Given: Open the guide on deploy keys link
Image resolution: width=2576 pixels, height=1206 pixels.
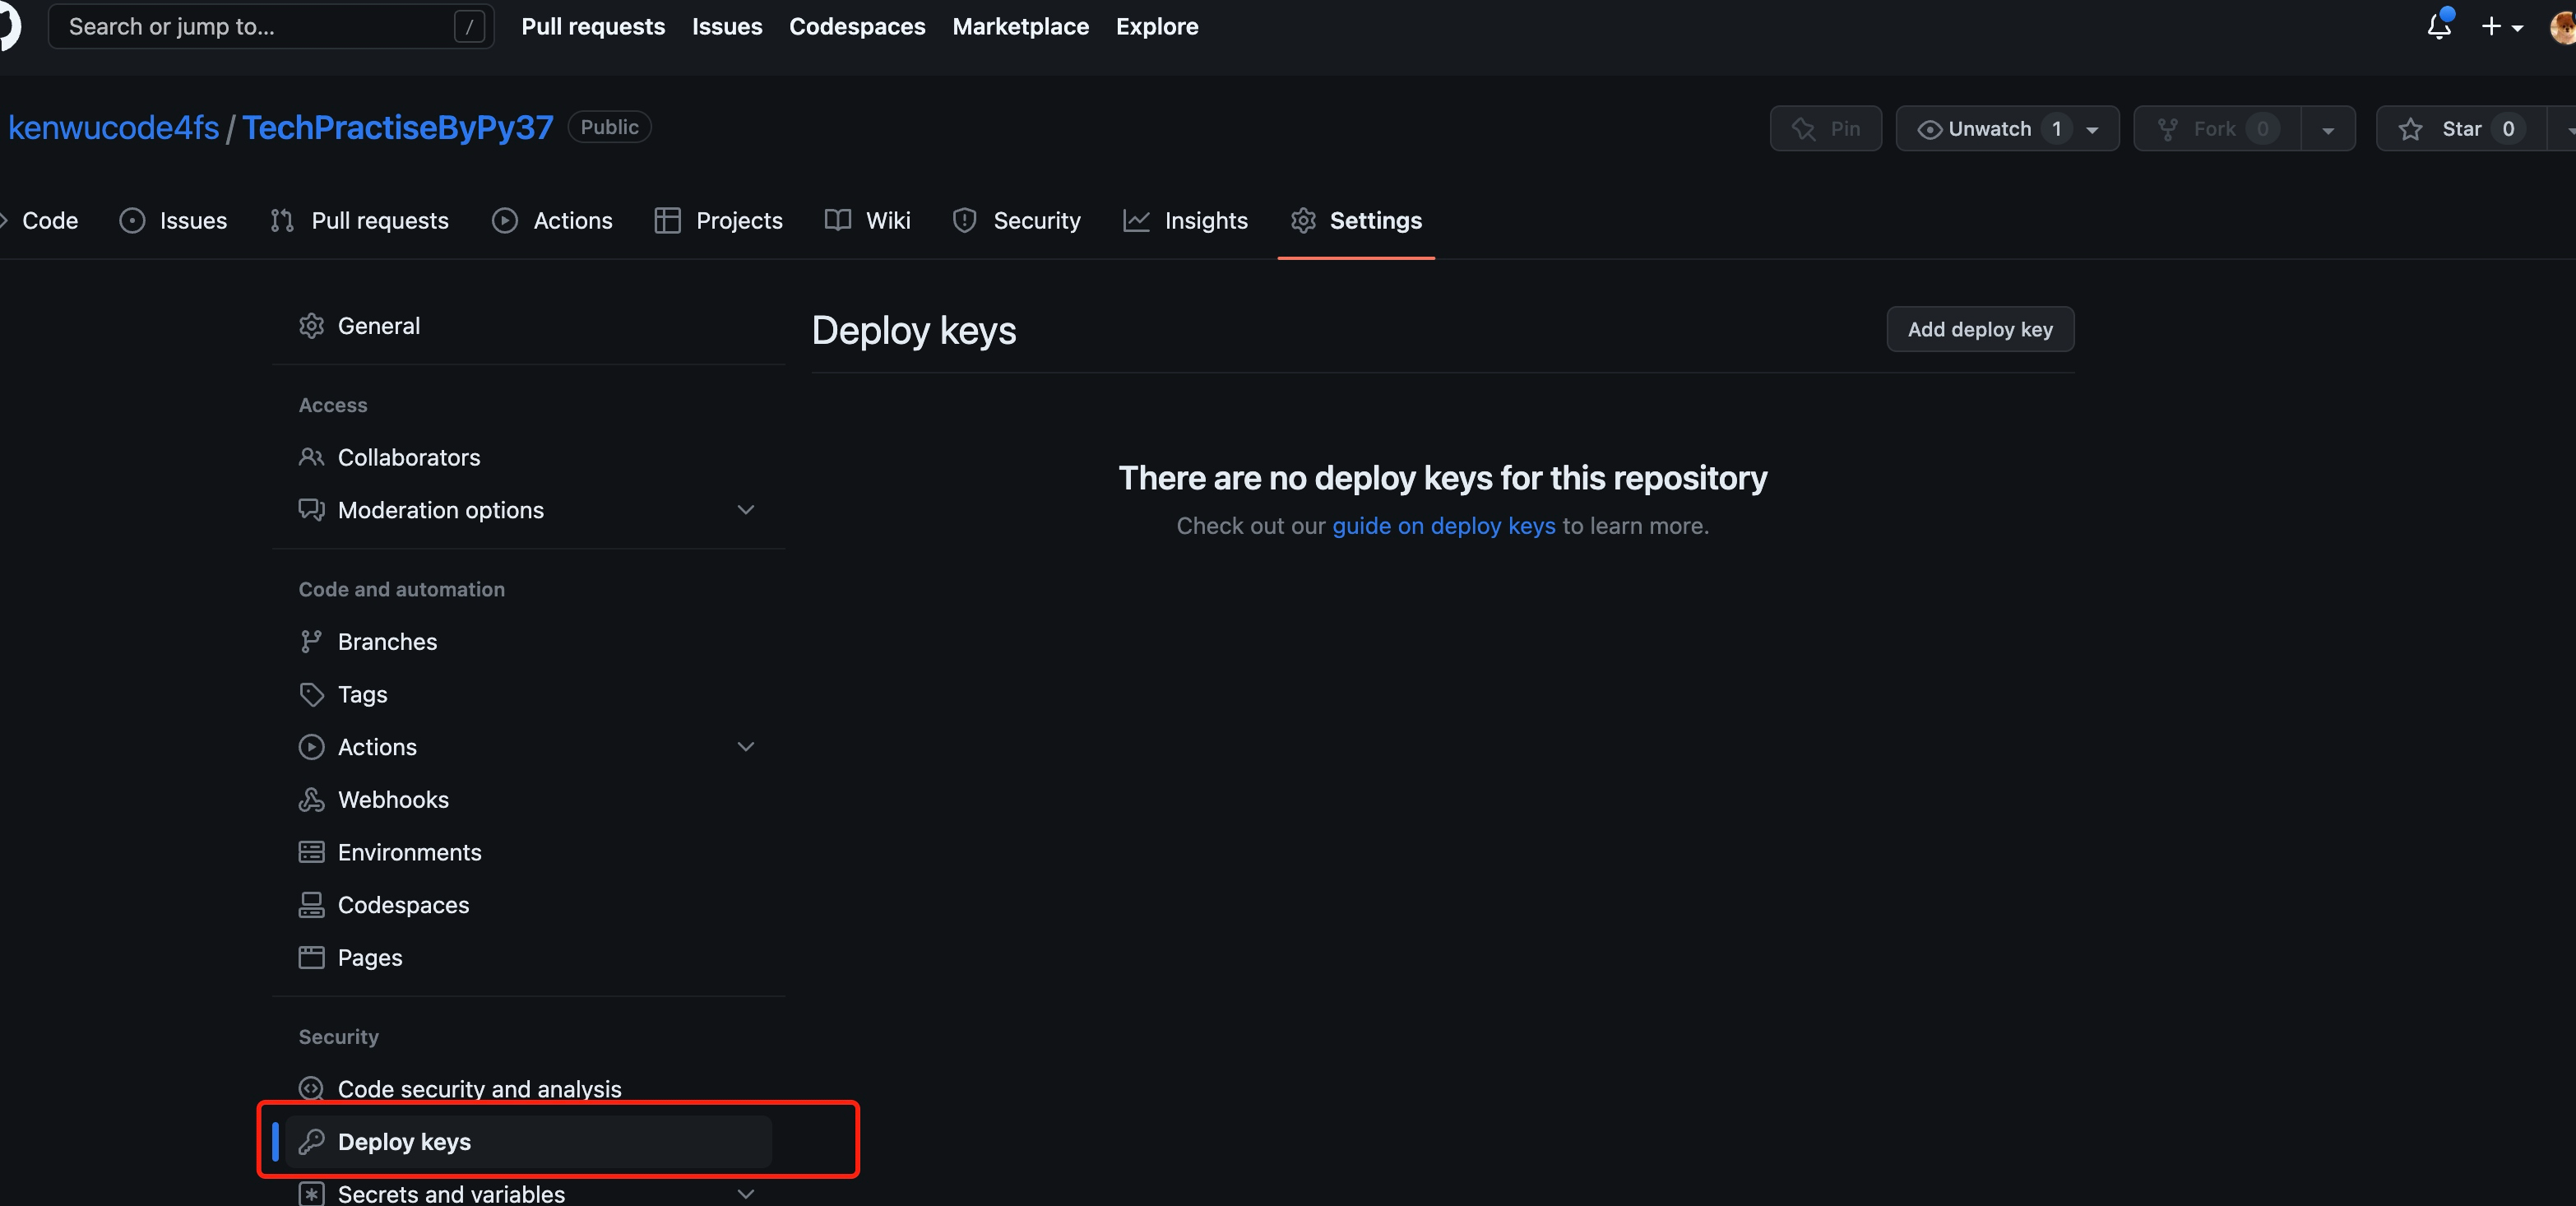Looking at the screenshot, I should pyautogui.click(x=1443, y=526).
